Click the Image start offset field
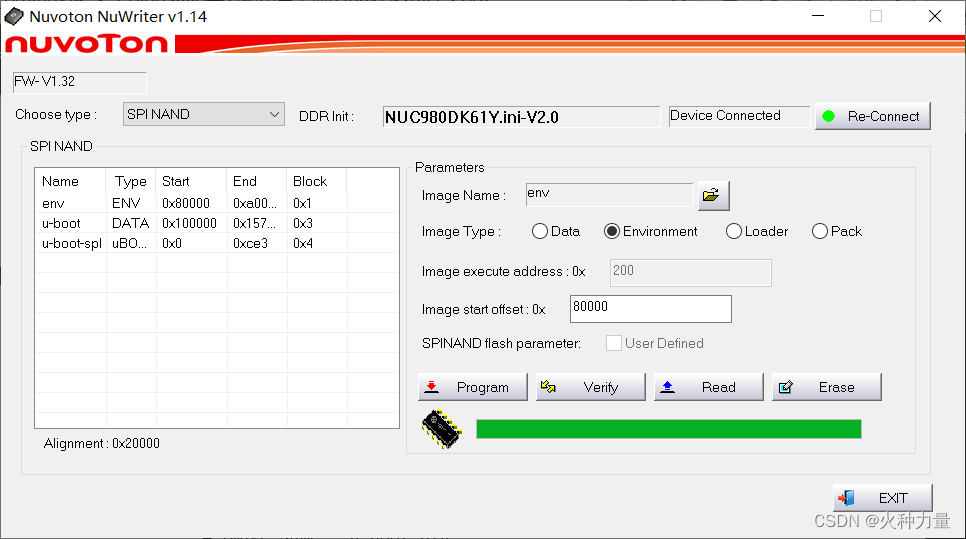This screenshot has height=539, width=966. click(651, 309)
